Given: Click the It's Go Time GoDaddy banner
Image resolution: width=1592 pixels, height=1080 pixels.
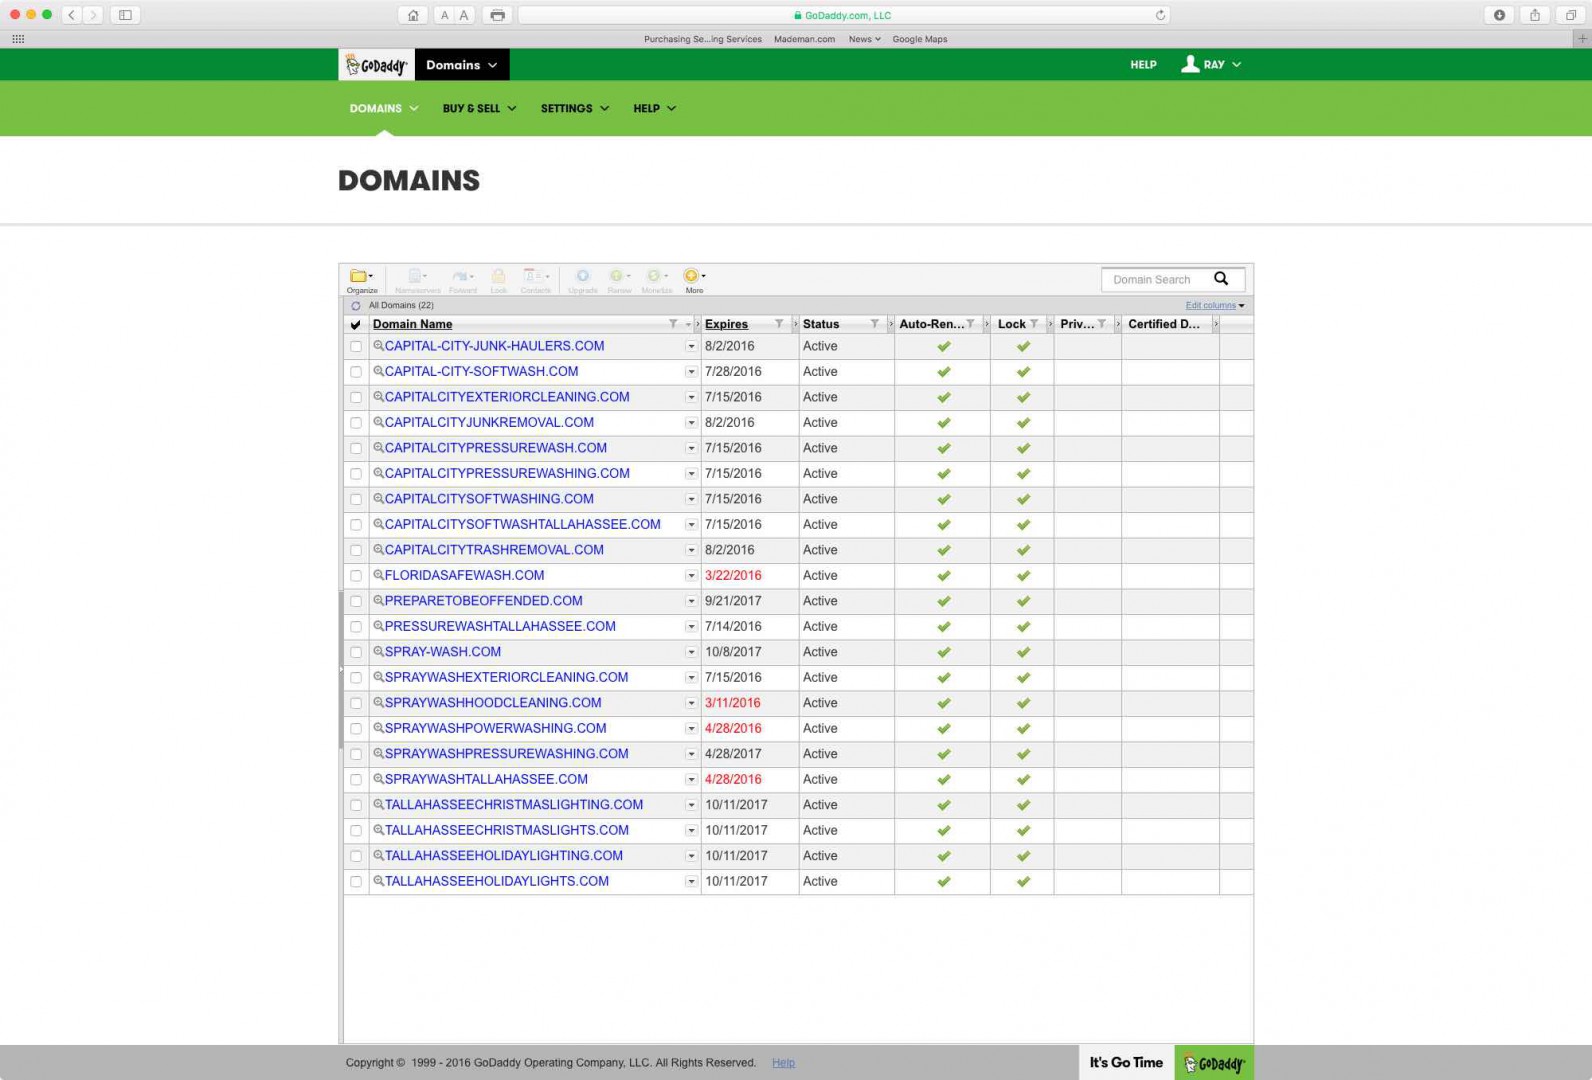Looking at the screenshot, I should 1165,1063.
